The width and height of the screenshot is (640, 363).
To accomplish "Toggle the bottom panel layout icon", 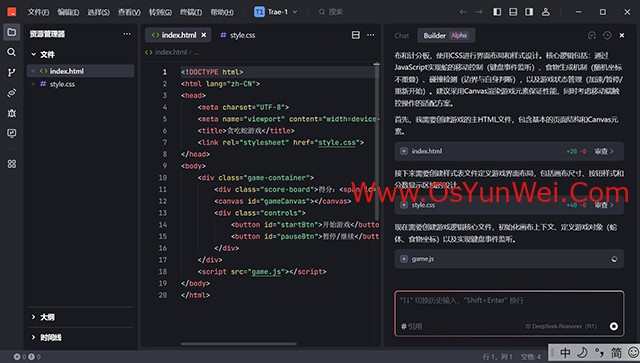I will [x=513, y=12].
